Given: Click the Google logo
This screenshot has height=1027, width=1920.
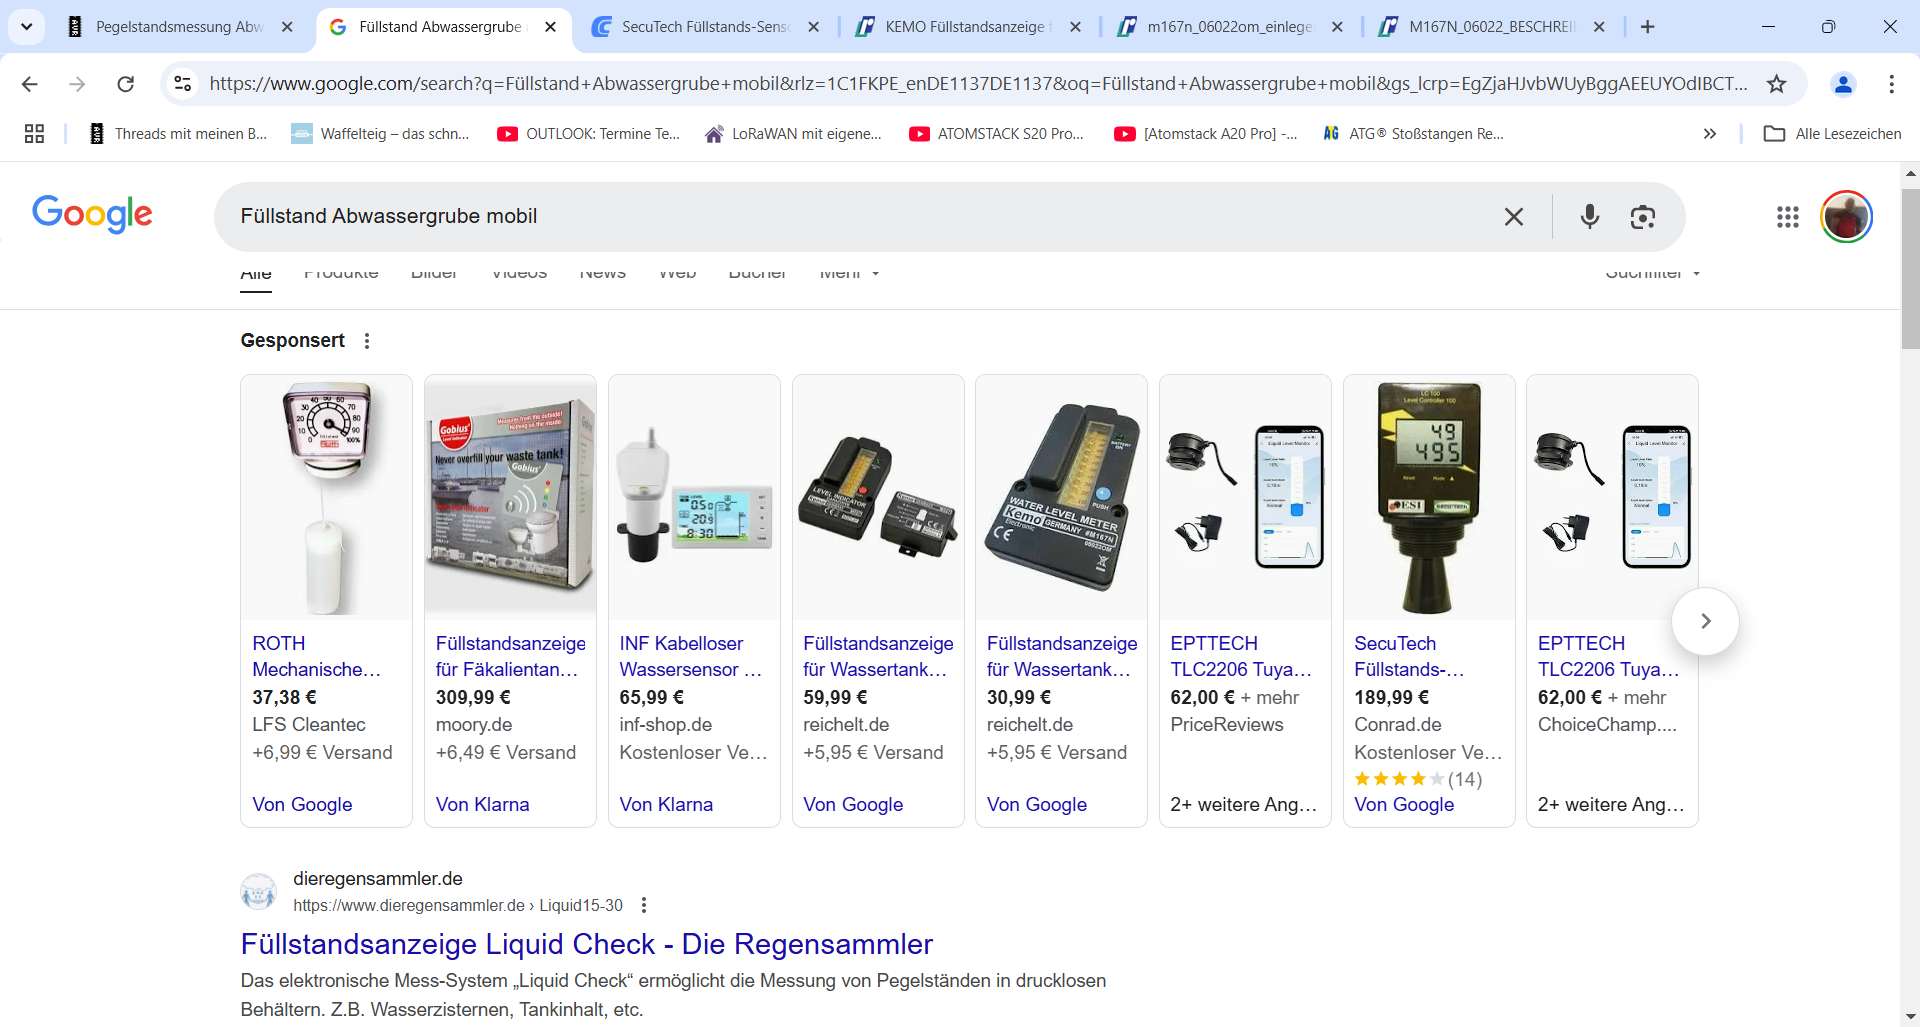Looking at the screenshot, I should 92,214.
